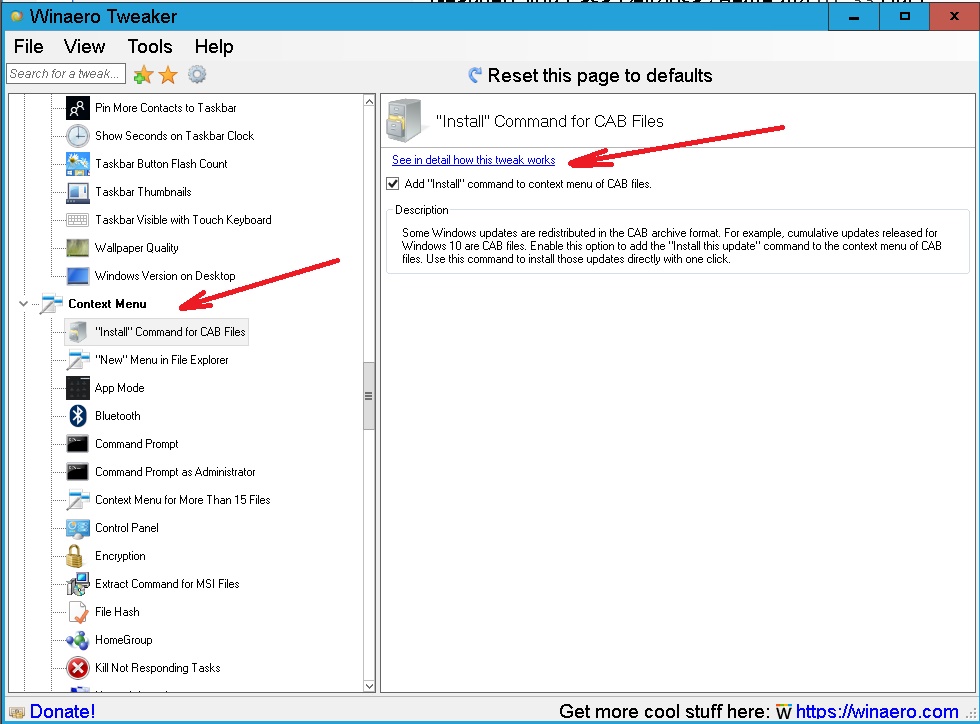Click the Pin More Contacts to Taskbar icon

pyautogui.click(x=78, y=108)
